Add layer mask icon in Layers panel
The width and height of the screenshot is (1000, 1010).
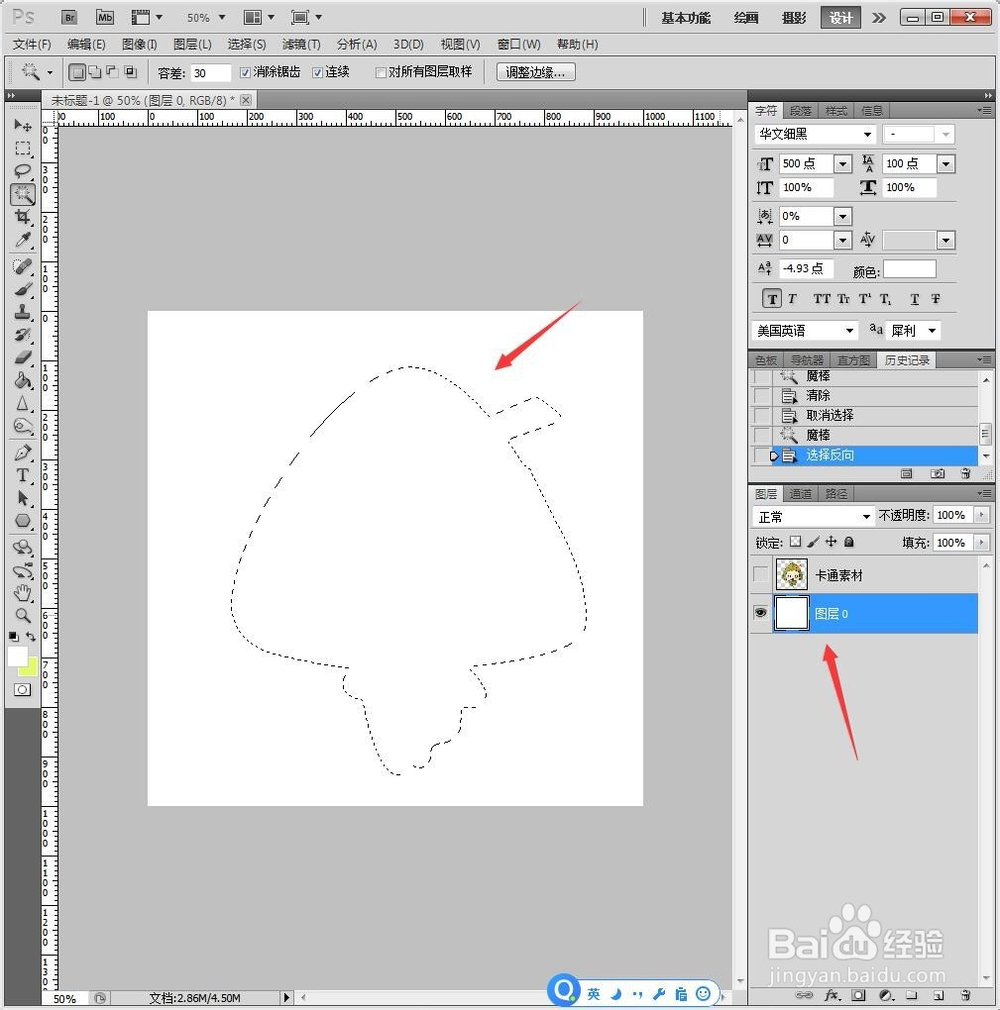click(858, 995)
